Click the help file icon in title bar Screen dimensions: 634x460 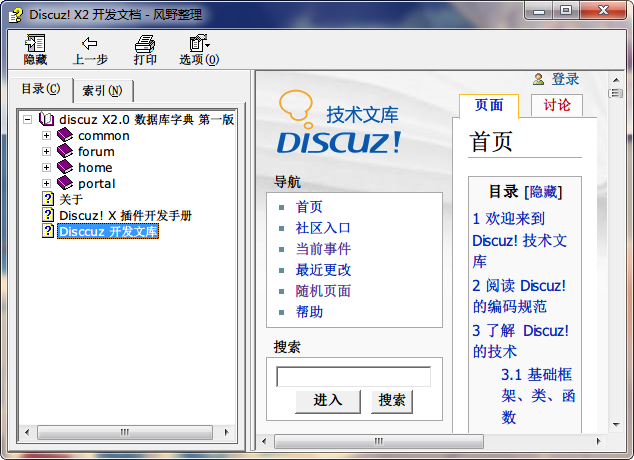coord(16,15)
